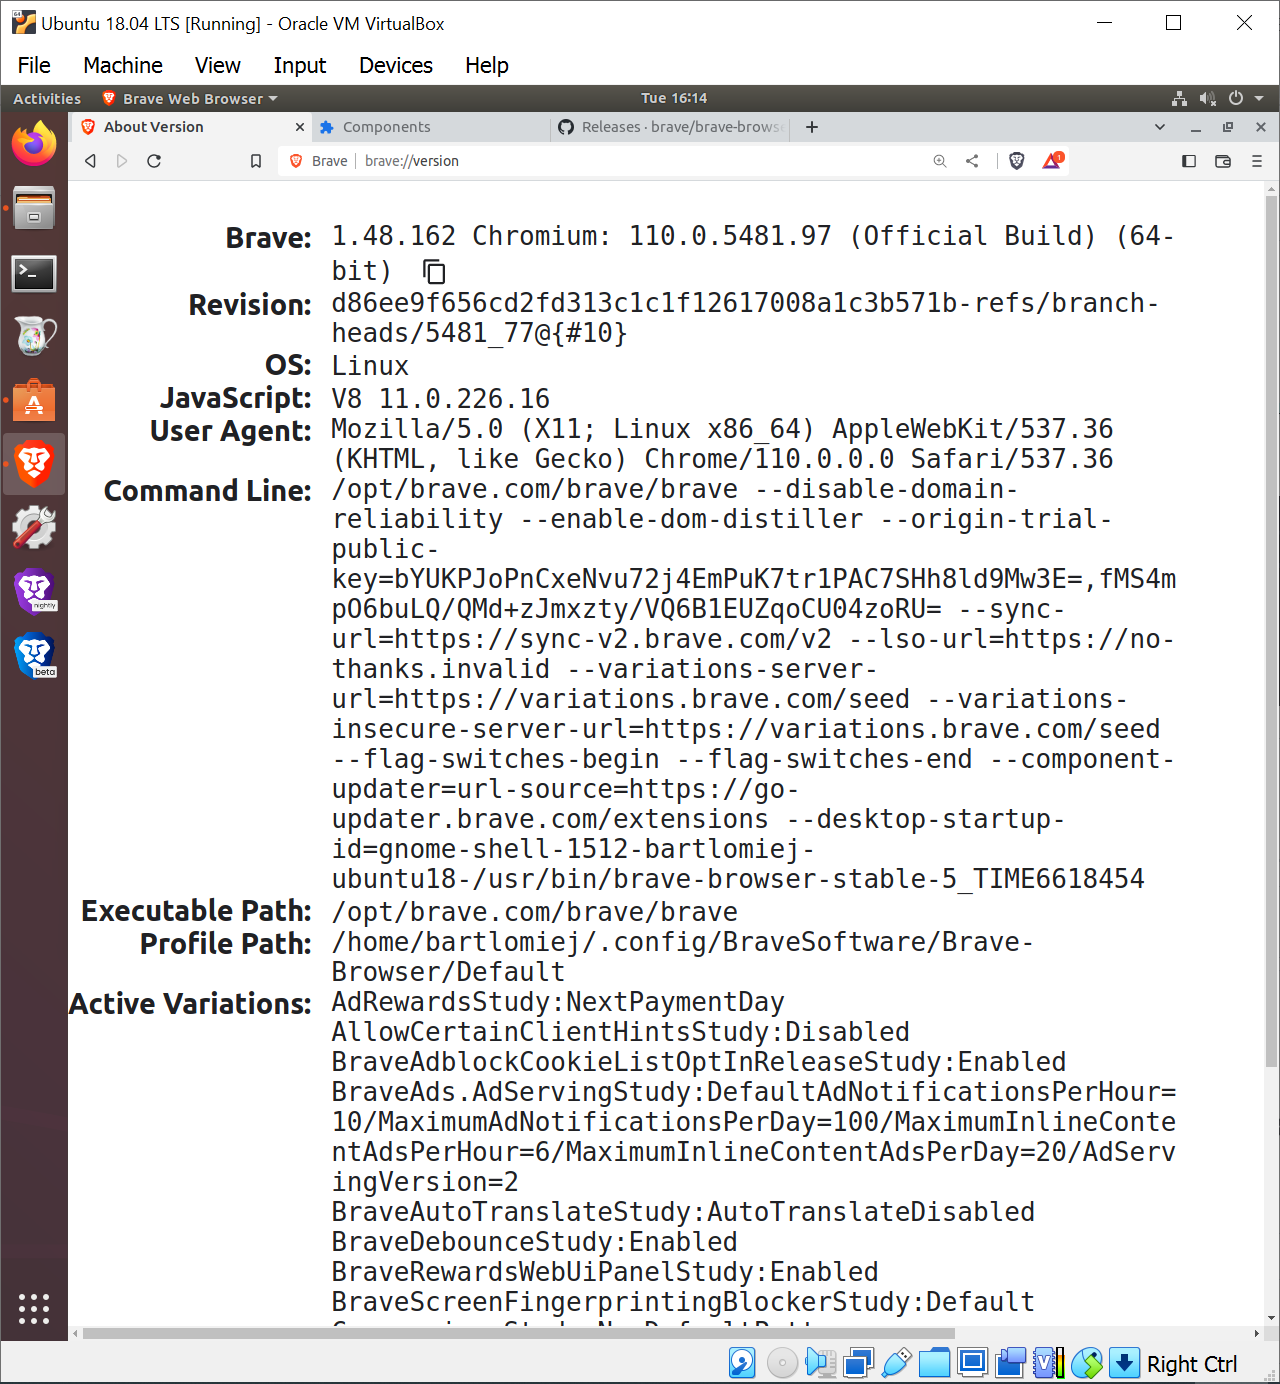Open the Devices menu
The width and height of the screenshot is (1280, 1384).
pos(395,65)
